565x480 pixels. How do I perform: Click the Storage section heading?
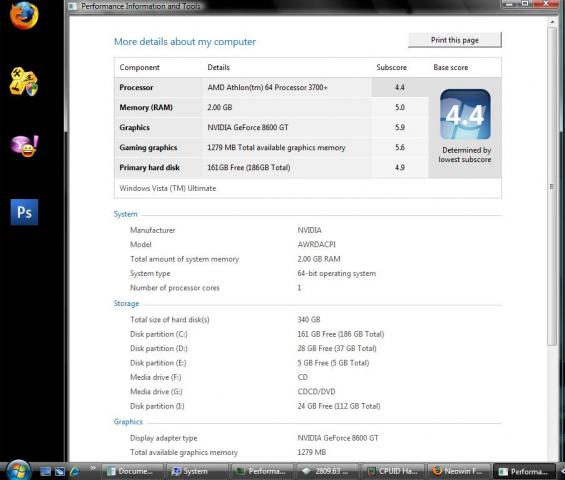pyautogui.click(x=126, y=303)
